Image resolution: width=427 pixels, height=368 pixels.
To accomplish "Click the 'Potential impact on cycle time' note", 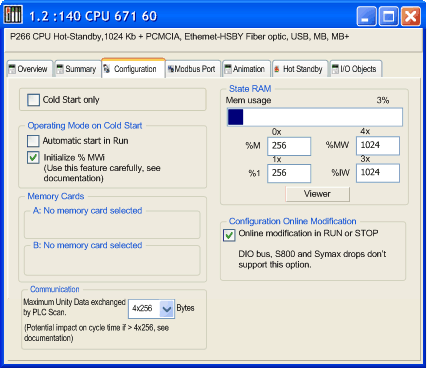I will [96, 333].
